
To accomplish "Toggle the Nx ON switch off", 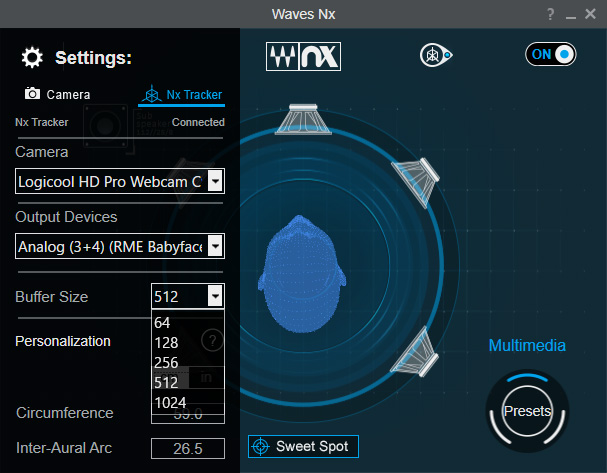I will point(551,55).
